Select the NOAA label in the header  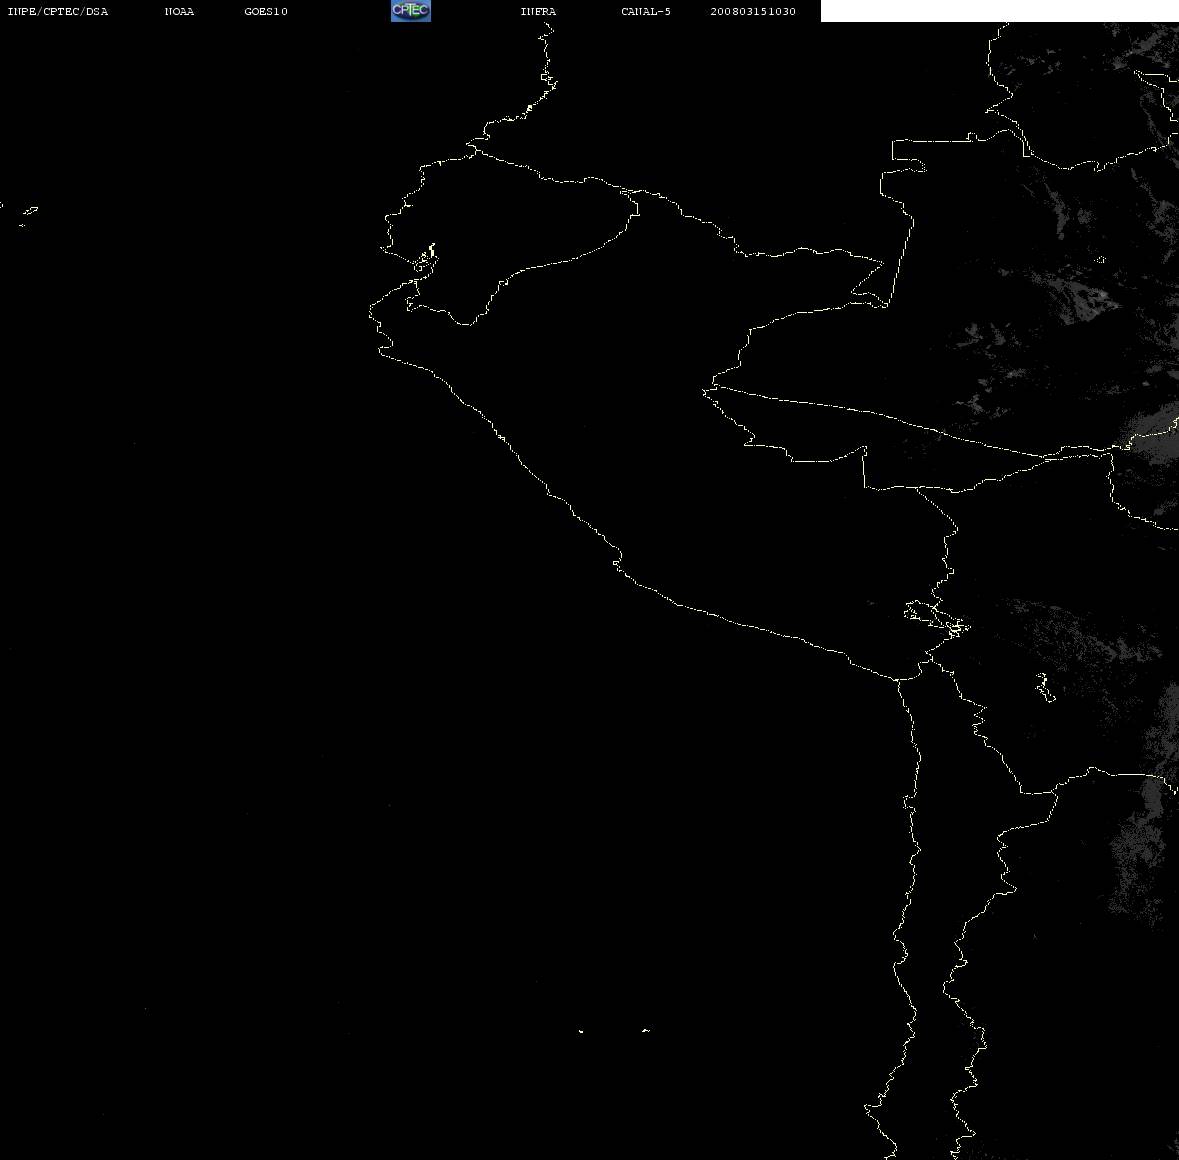179,11
